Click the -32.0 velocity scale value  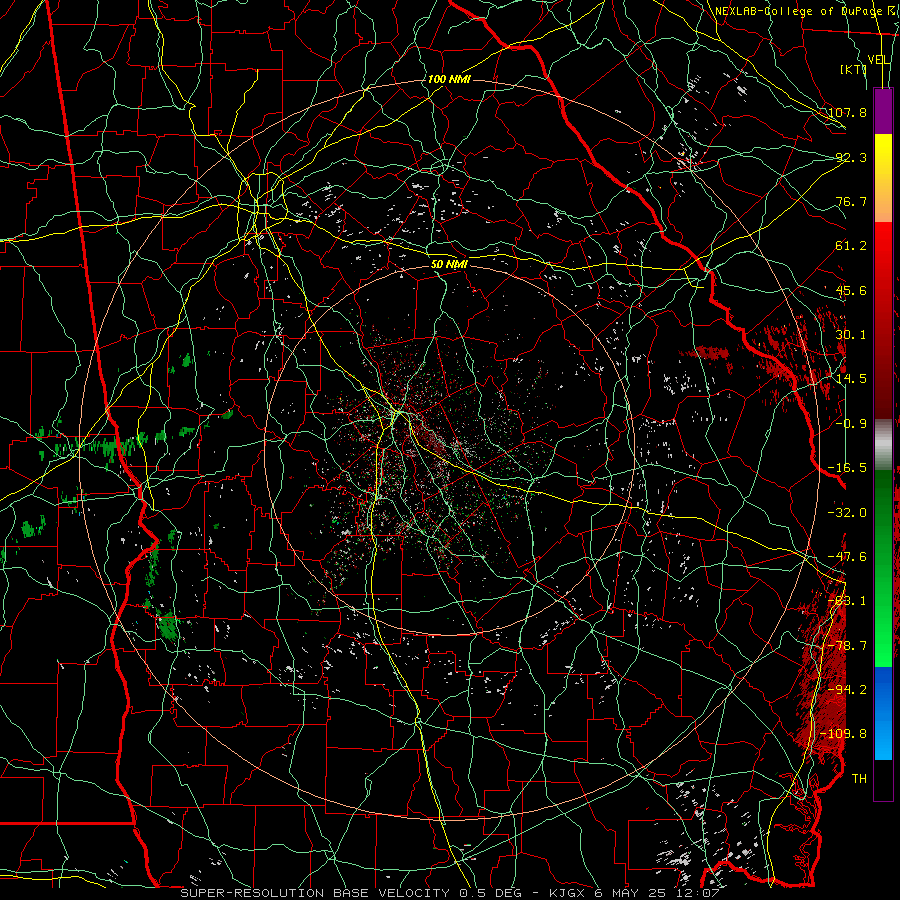click(x=848, y=513)
